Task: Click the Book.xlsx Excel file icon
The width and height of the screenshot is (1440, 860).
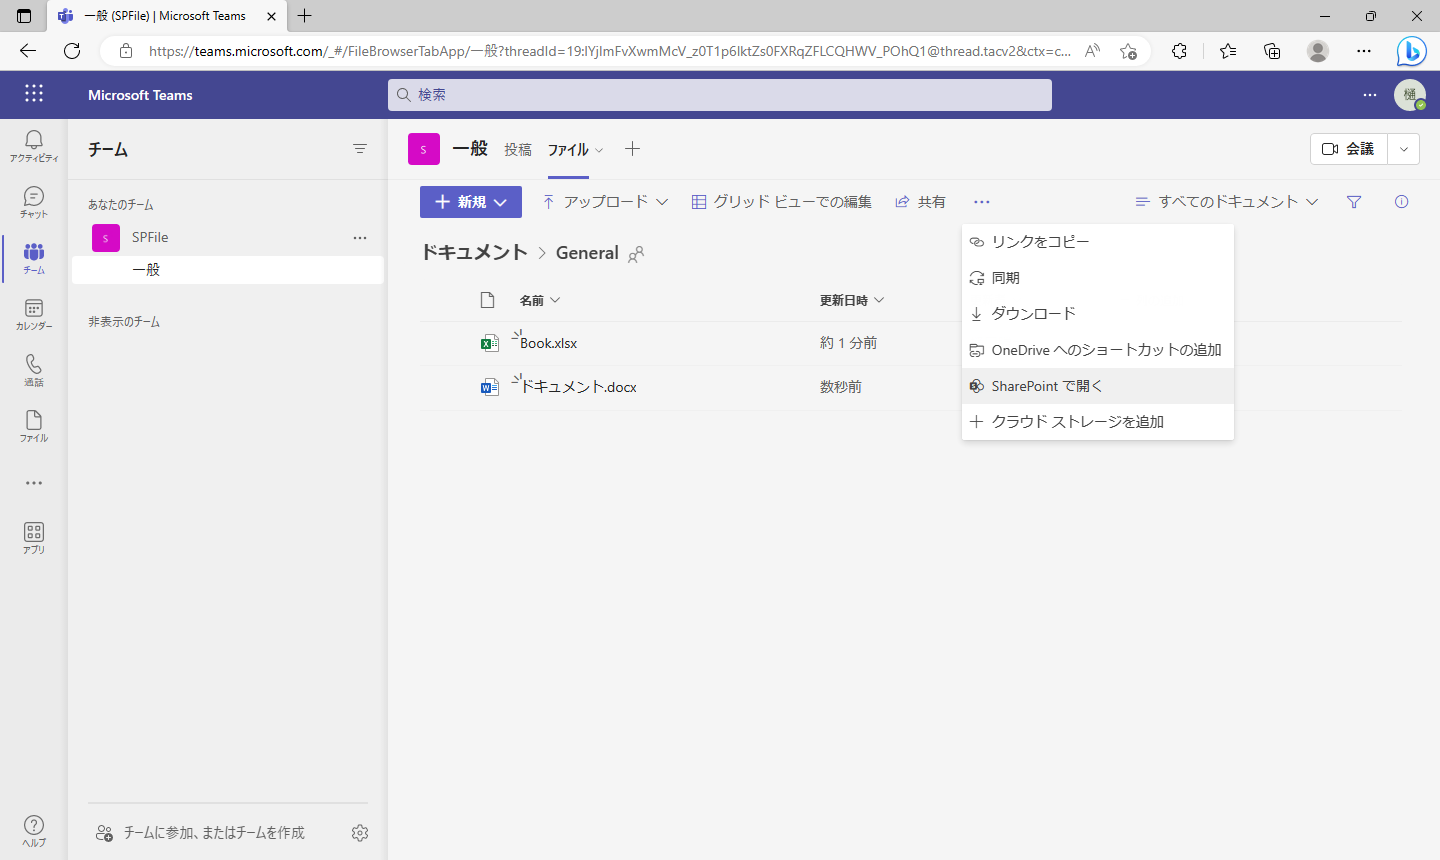Action: pyautogui.click(x=490, y=343)
